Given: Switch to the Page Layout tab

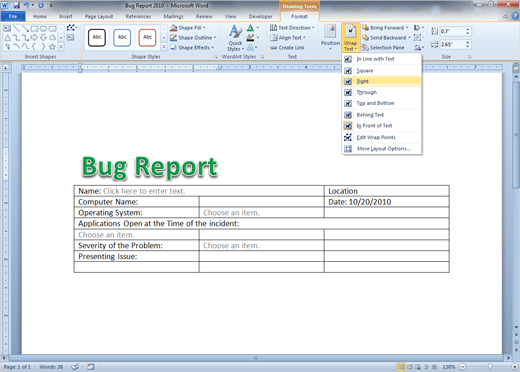Looking at the screenshot, I should pos(99,16).
